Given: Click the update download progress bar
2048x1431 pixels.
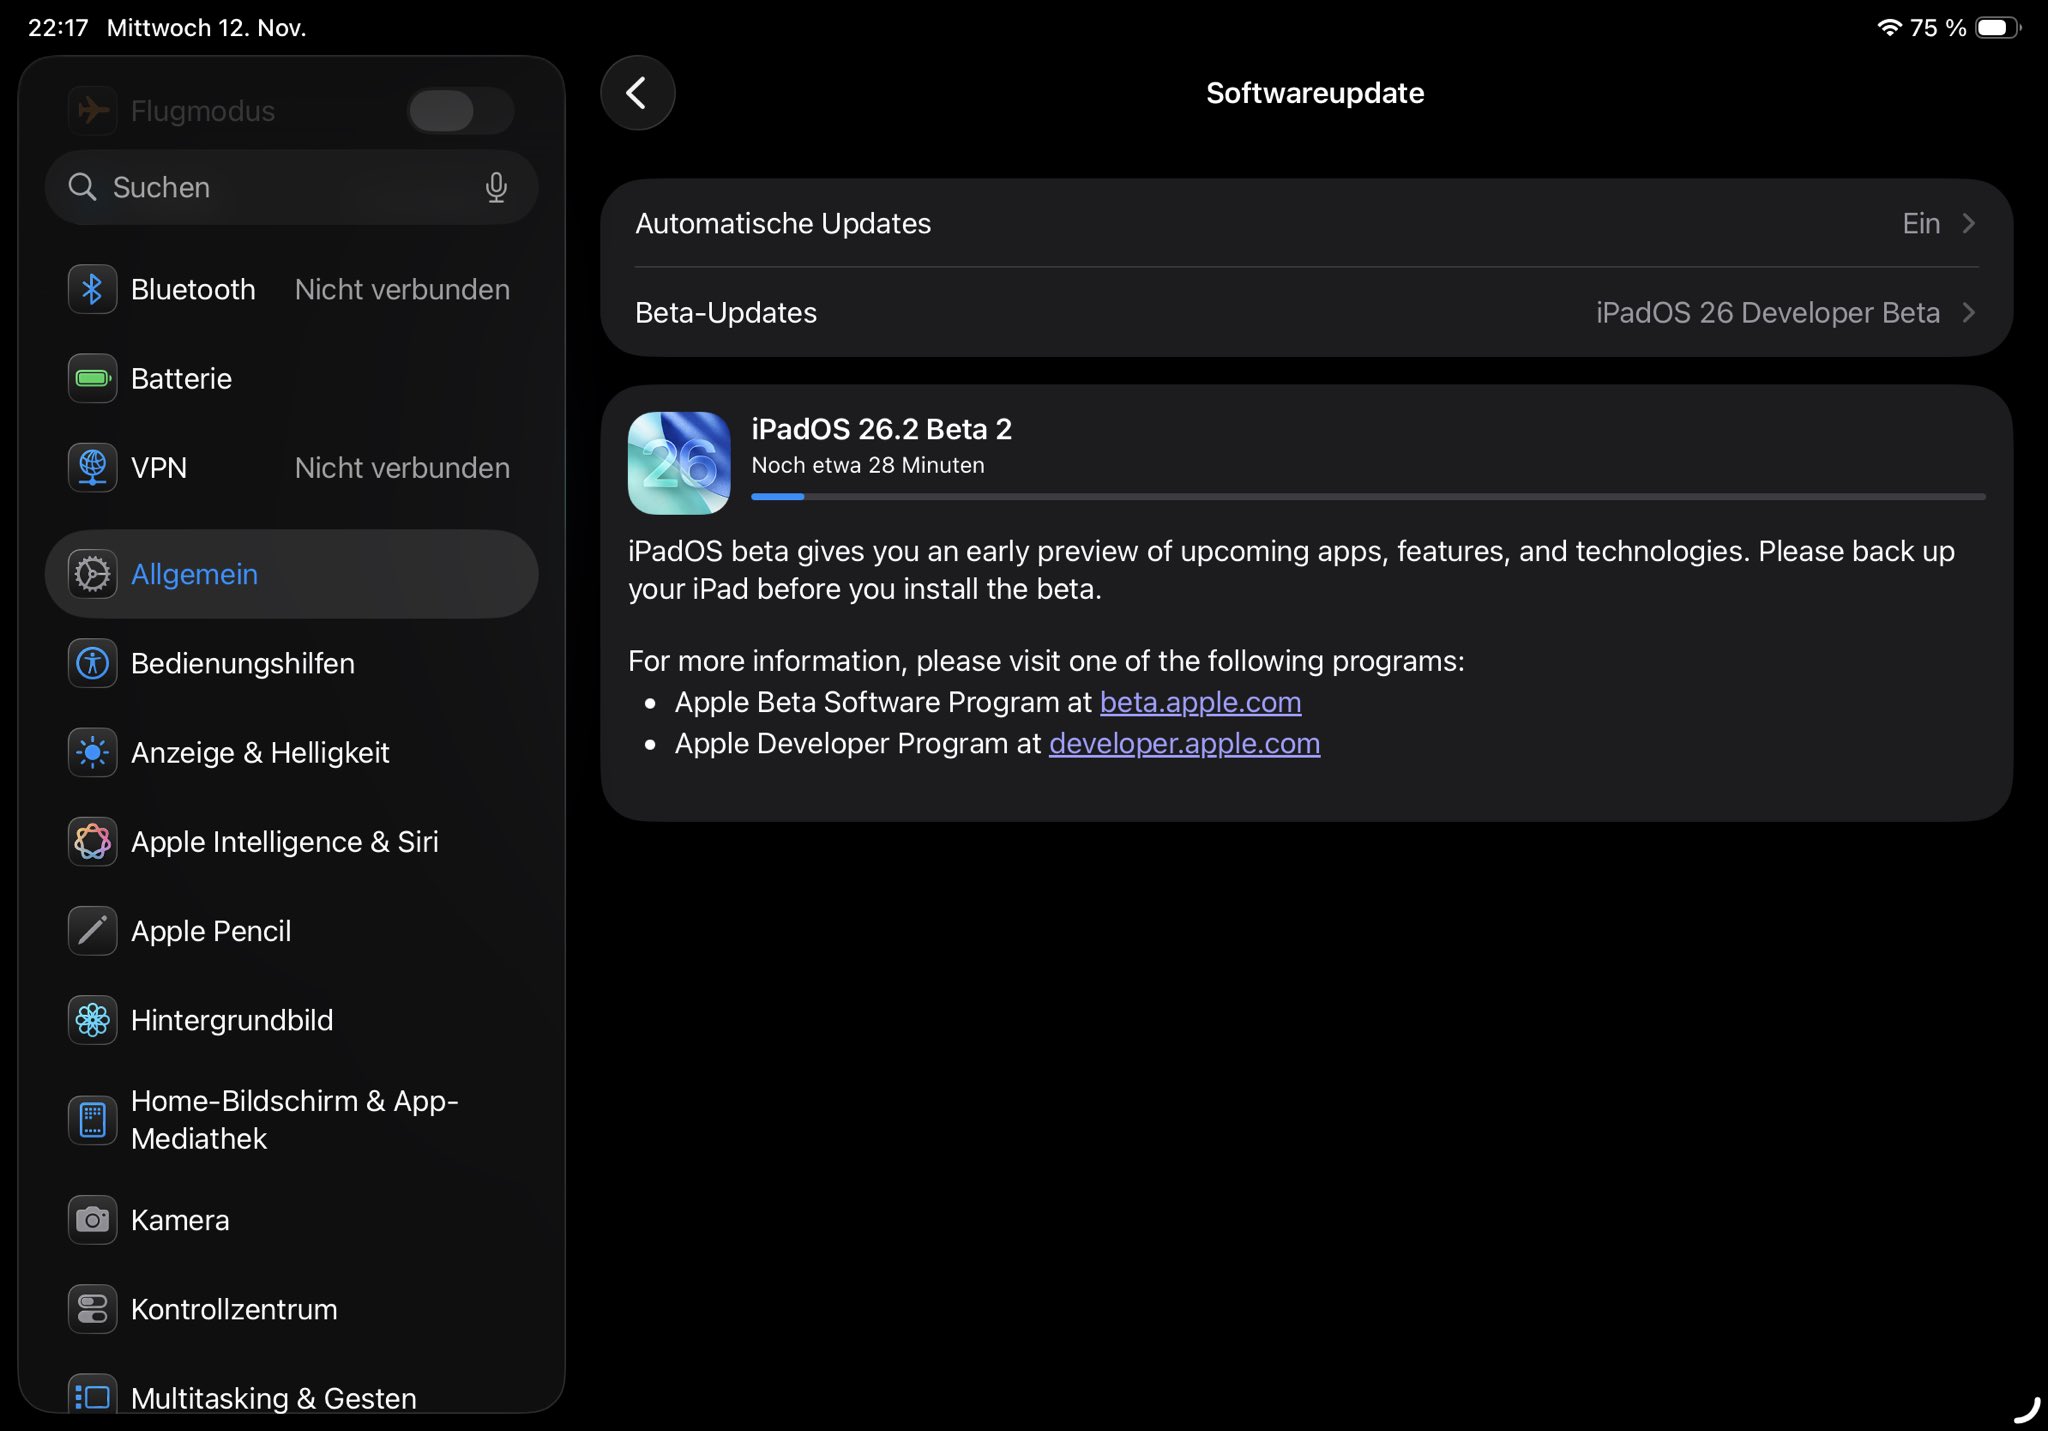Looking at the screenshot, I should (1367, 496).
